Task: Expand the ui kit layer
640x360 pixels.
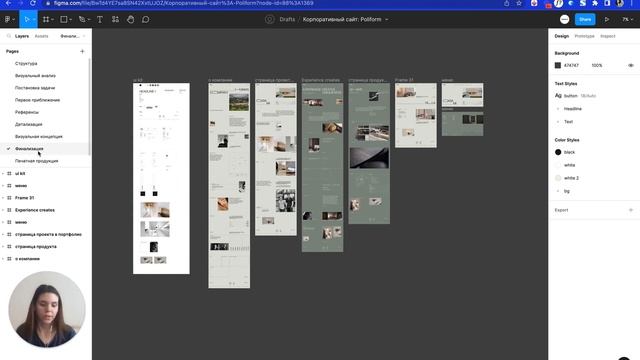Action: tap(3, 173)
